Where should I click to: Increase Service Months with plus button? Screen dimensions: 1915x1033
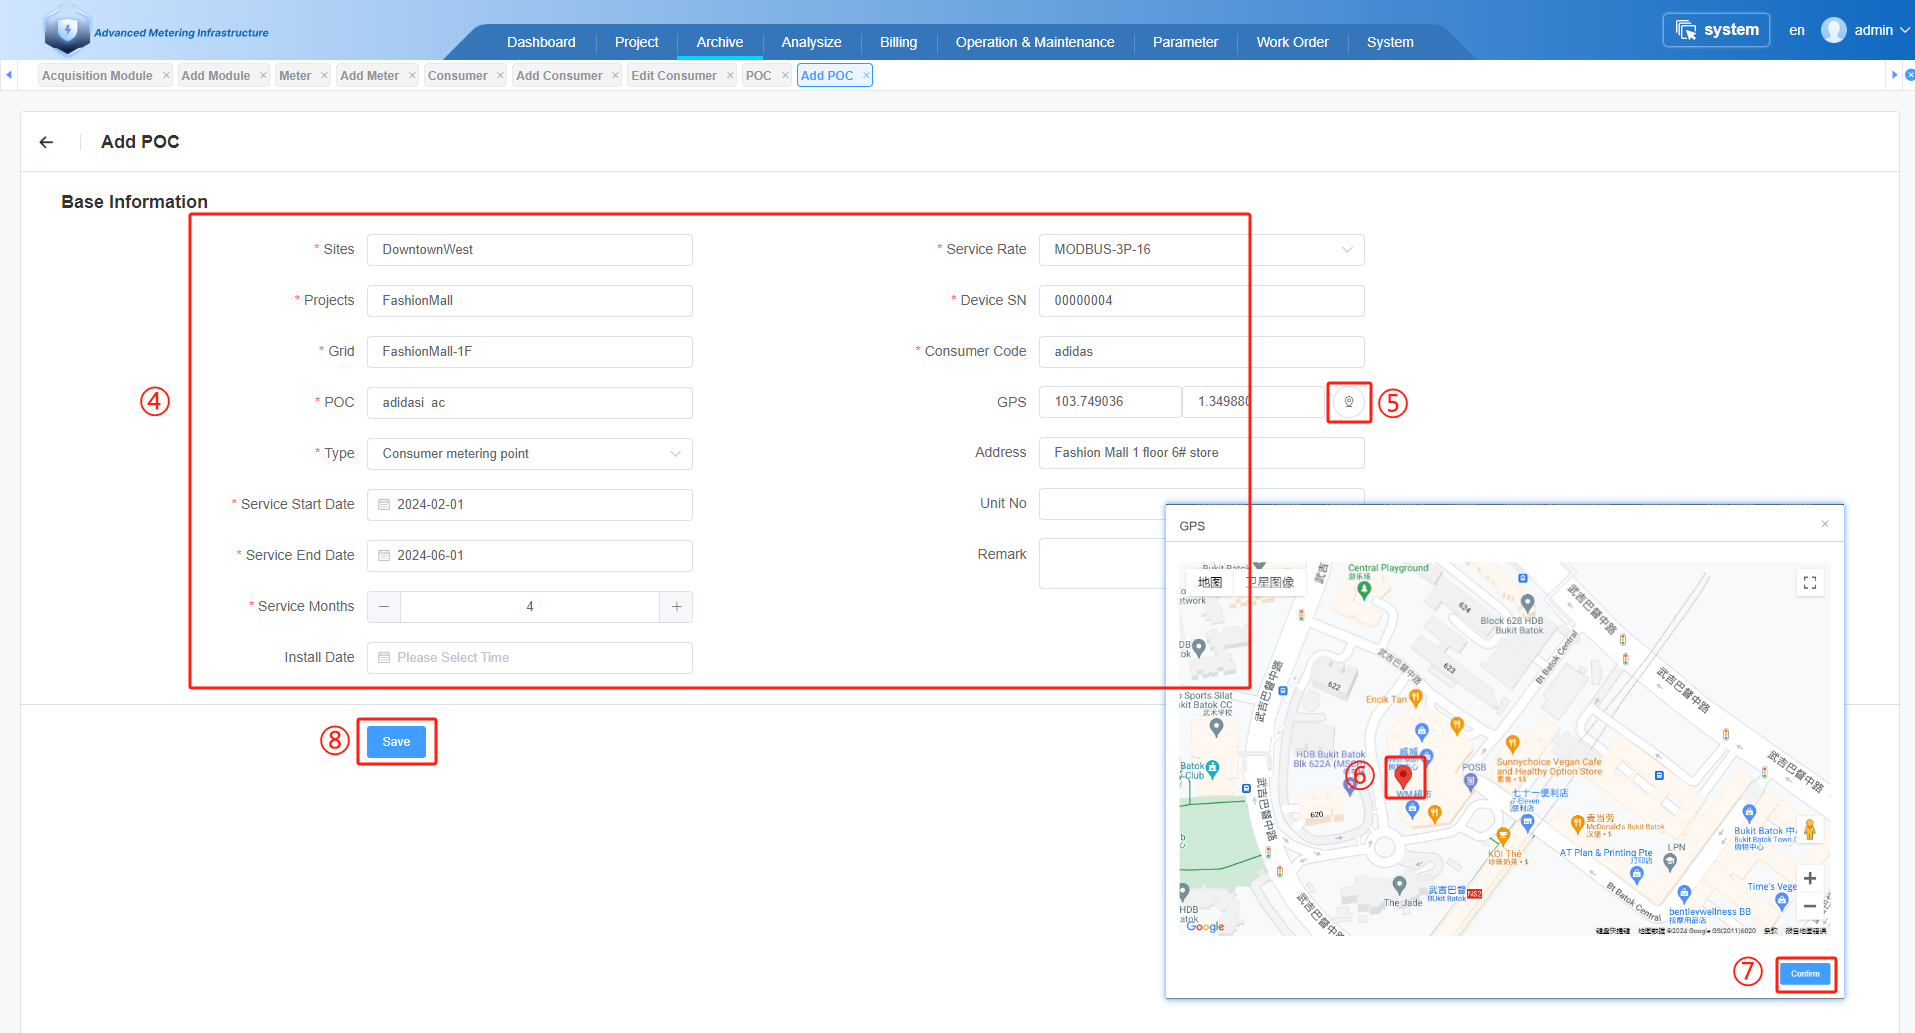click(x=676, y=607)
